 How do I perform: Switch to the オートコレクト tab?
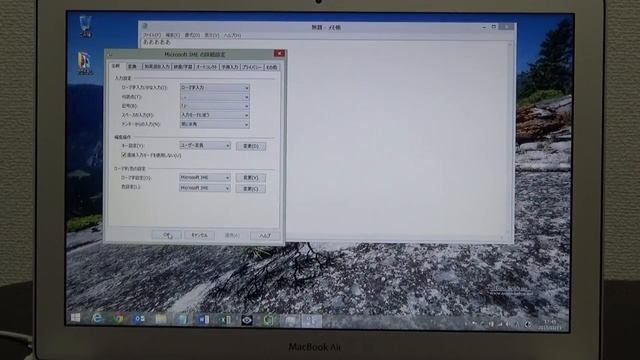coord(207,67)
